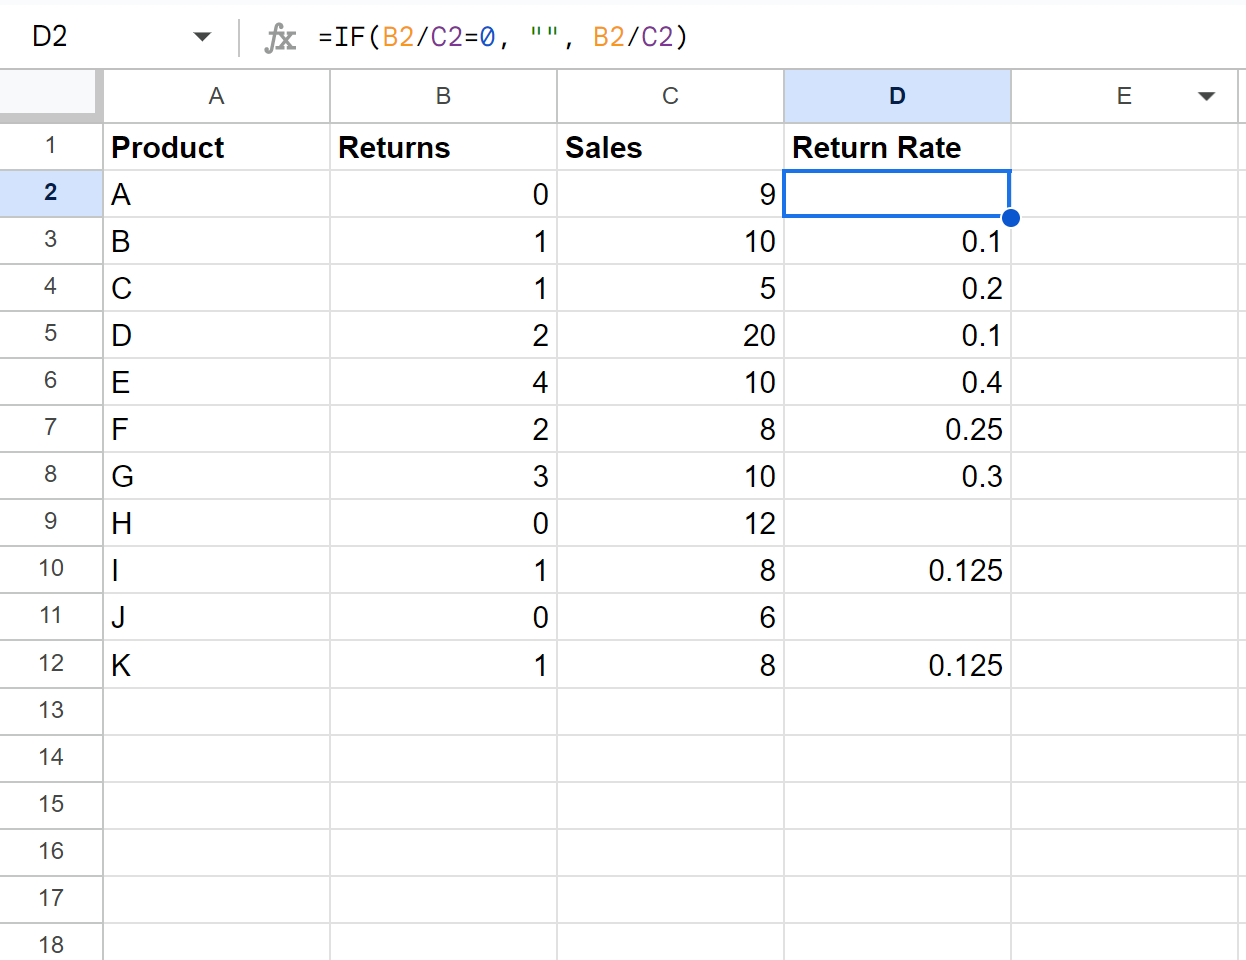Select the cell containing 0.25
The width and height of the screenshot is (1246, 960).
click(x=897, y=429)
